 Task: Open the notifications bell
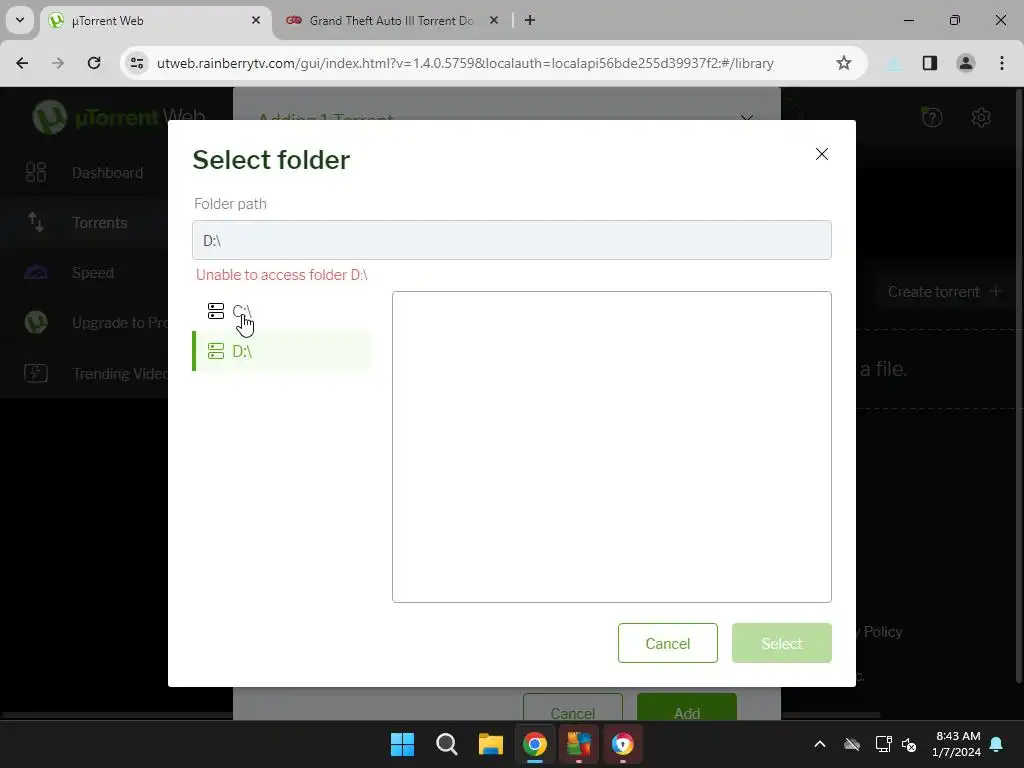pos(996,744)
